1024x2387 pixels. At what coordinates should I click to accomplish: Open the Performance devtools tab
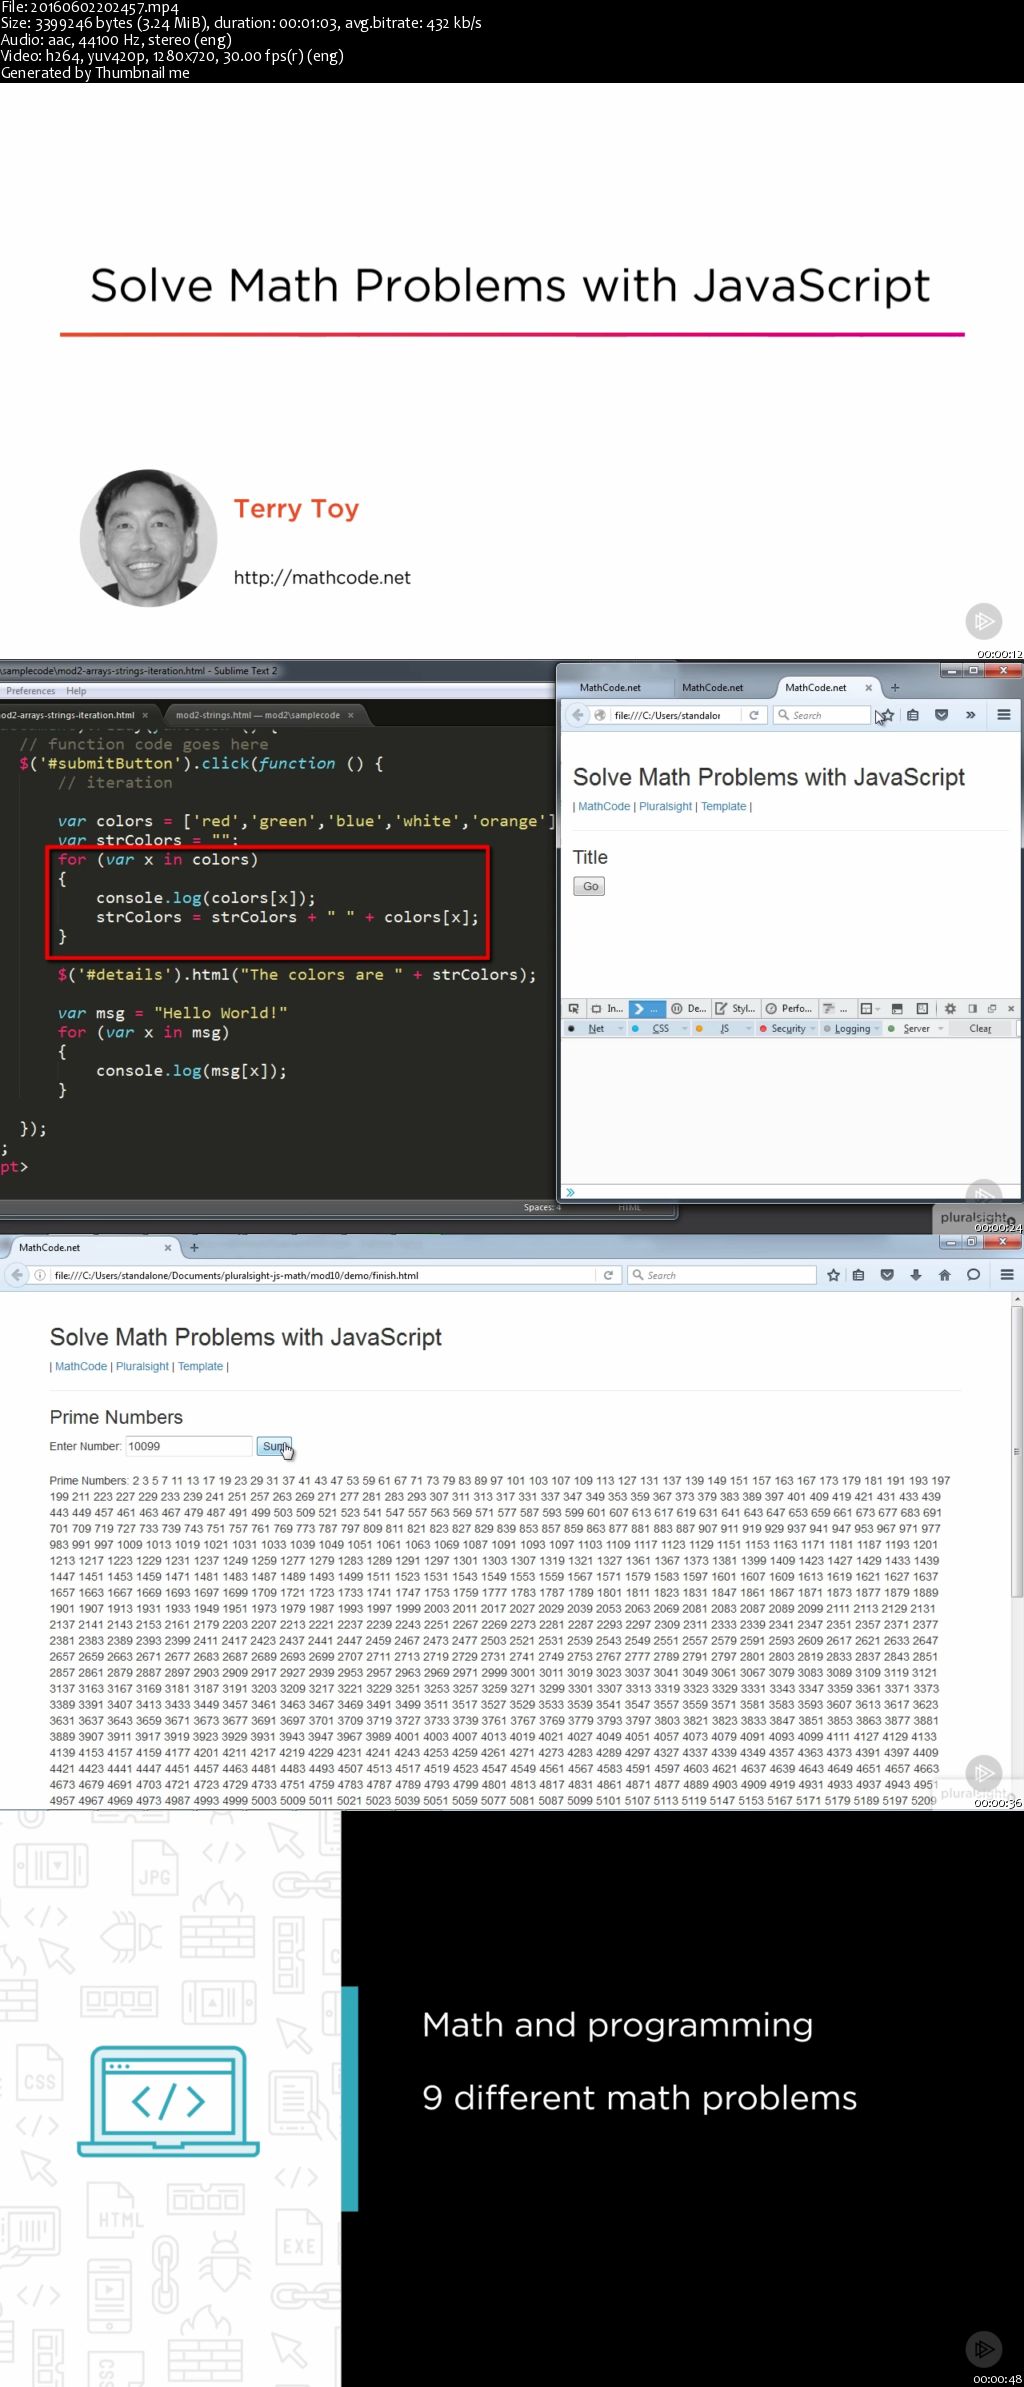[x=789, y=1008]
